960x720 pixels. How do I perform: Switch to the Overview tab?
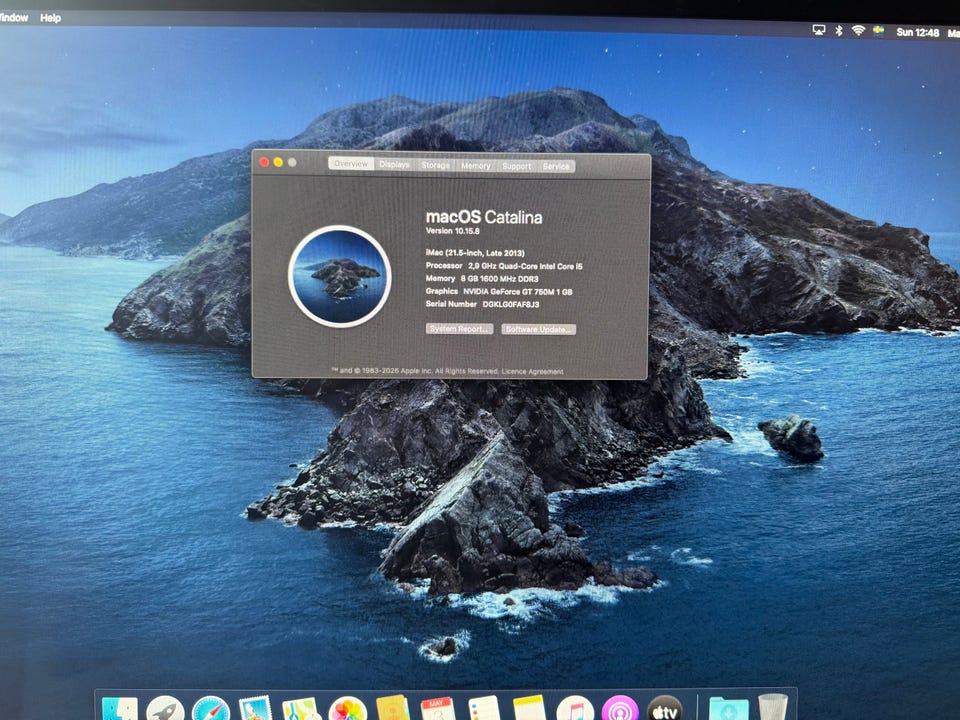[x=351, y=163]
